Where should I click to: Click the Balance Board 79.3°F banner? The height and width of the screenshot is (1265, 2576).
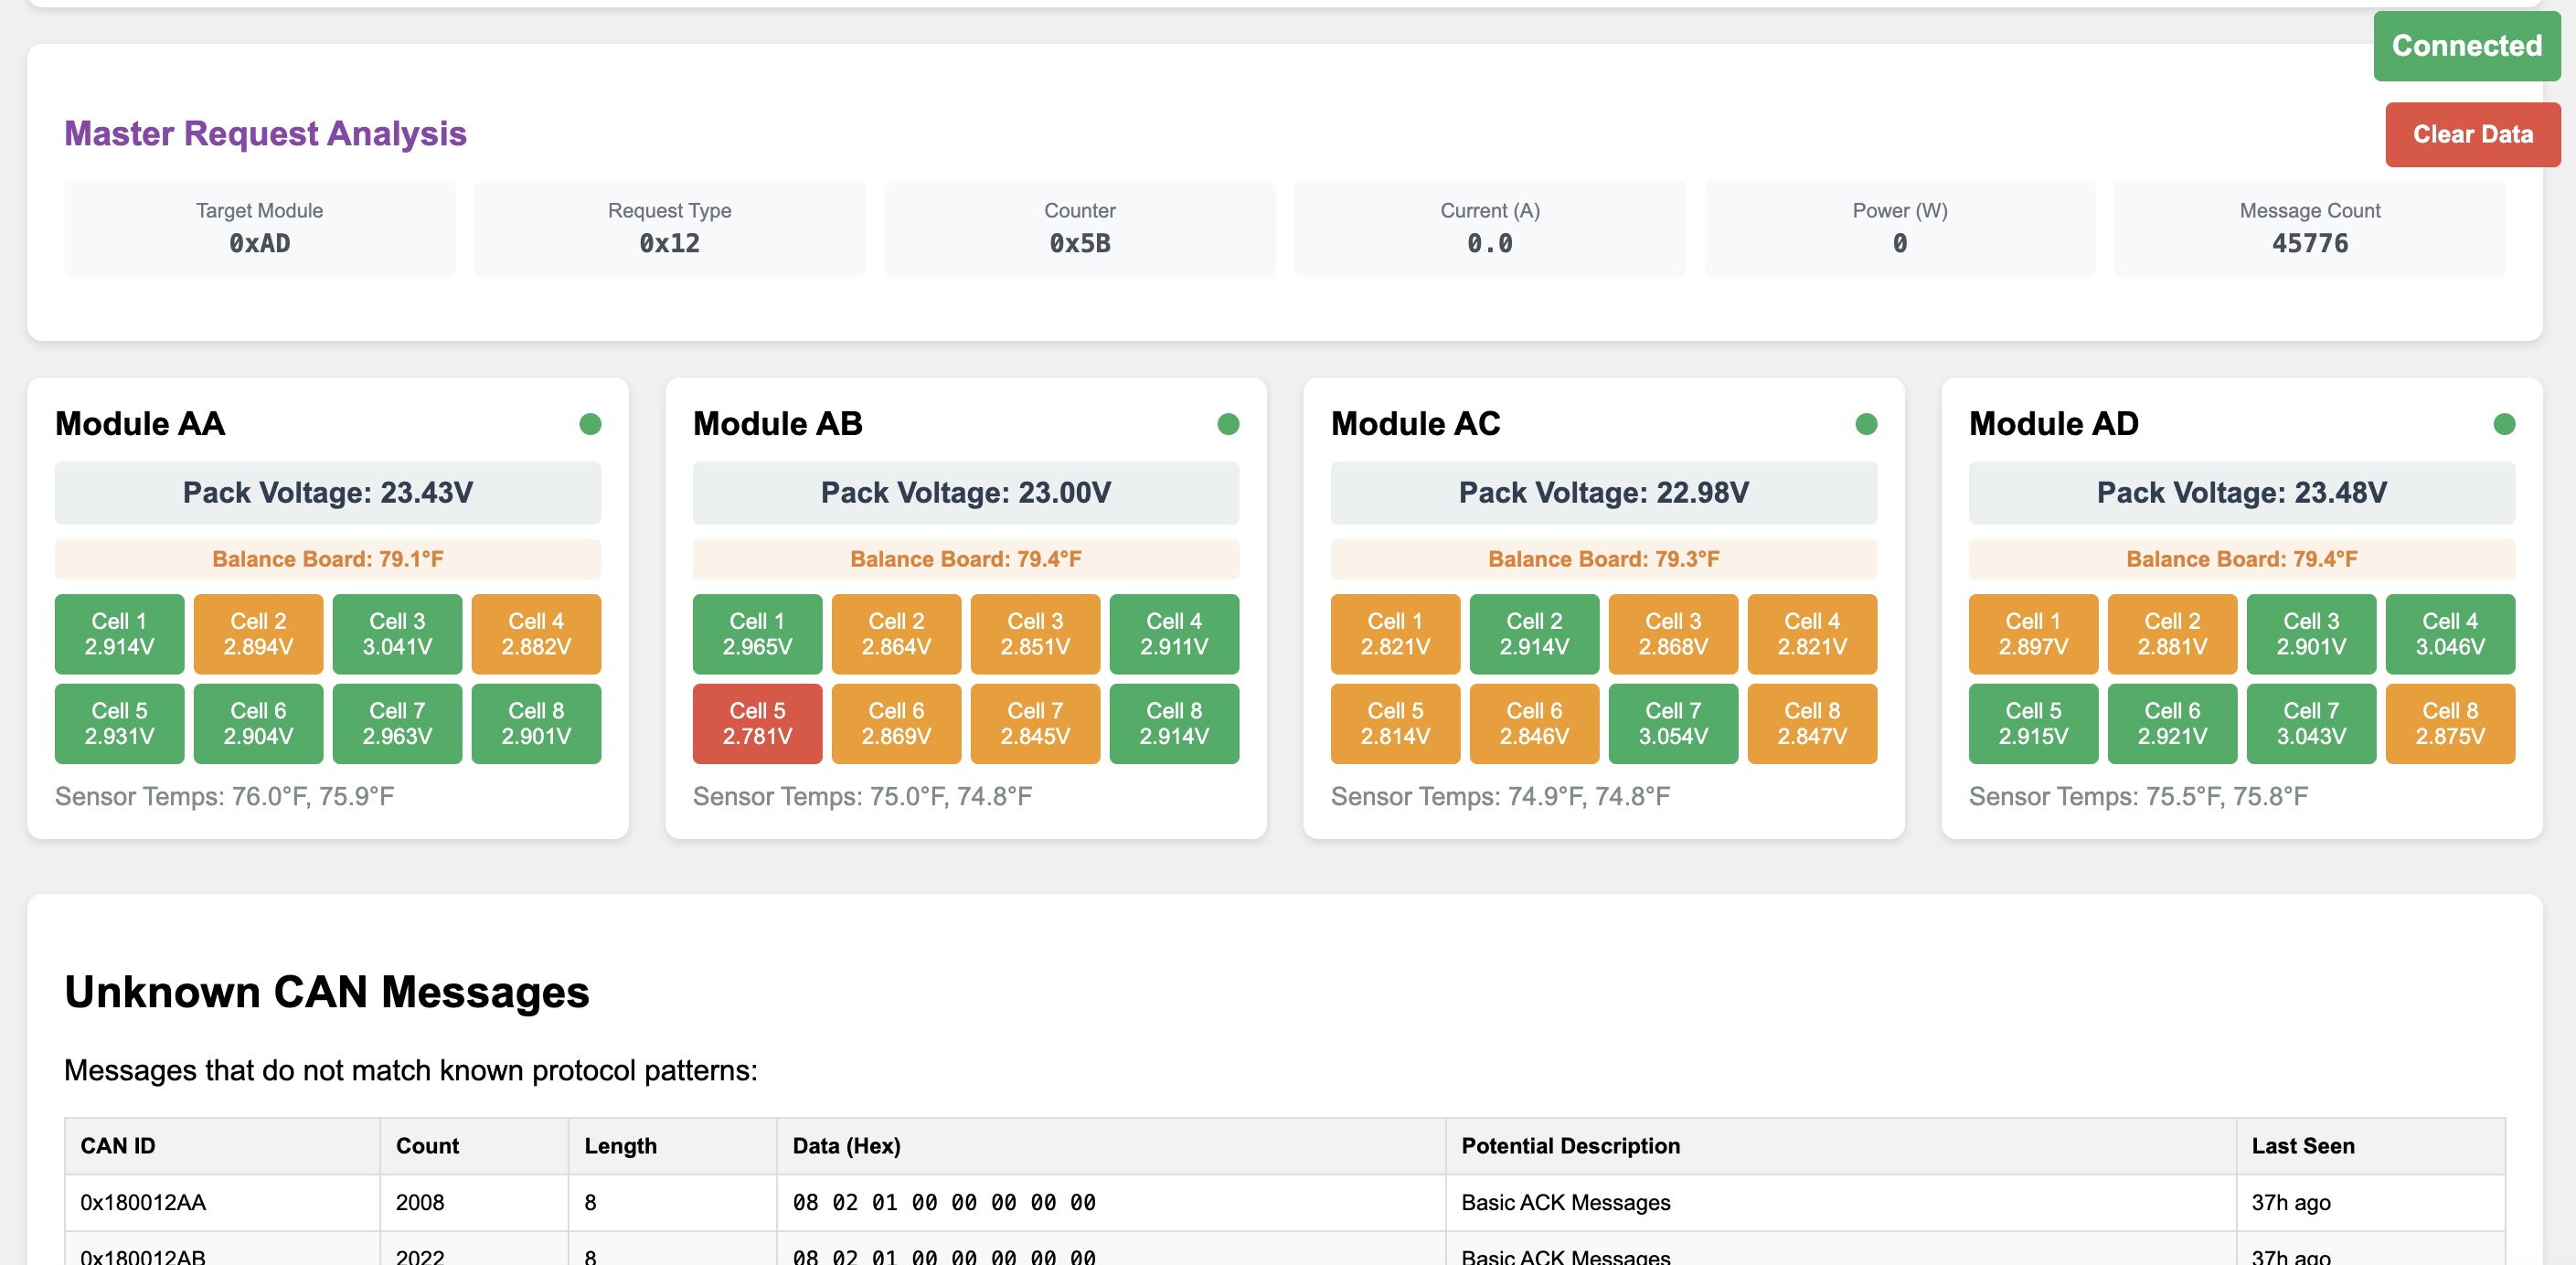[x=1603, y=559]
